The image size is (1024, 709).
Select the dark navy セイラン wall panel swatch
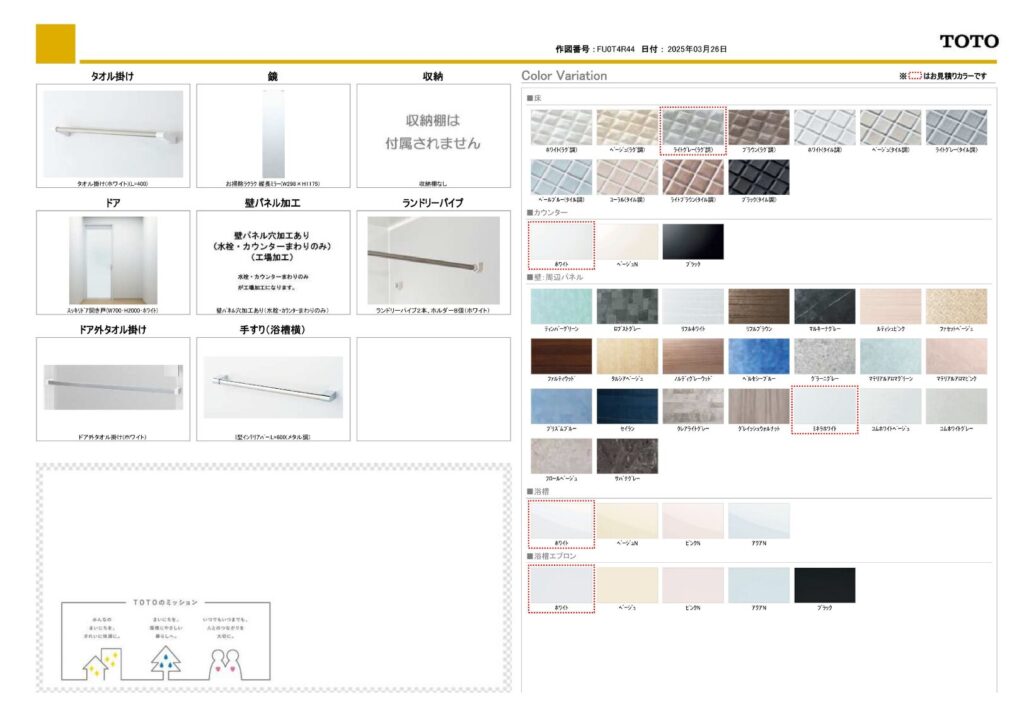click(627, 406)
